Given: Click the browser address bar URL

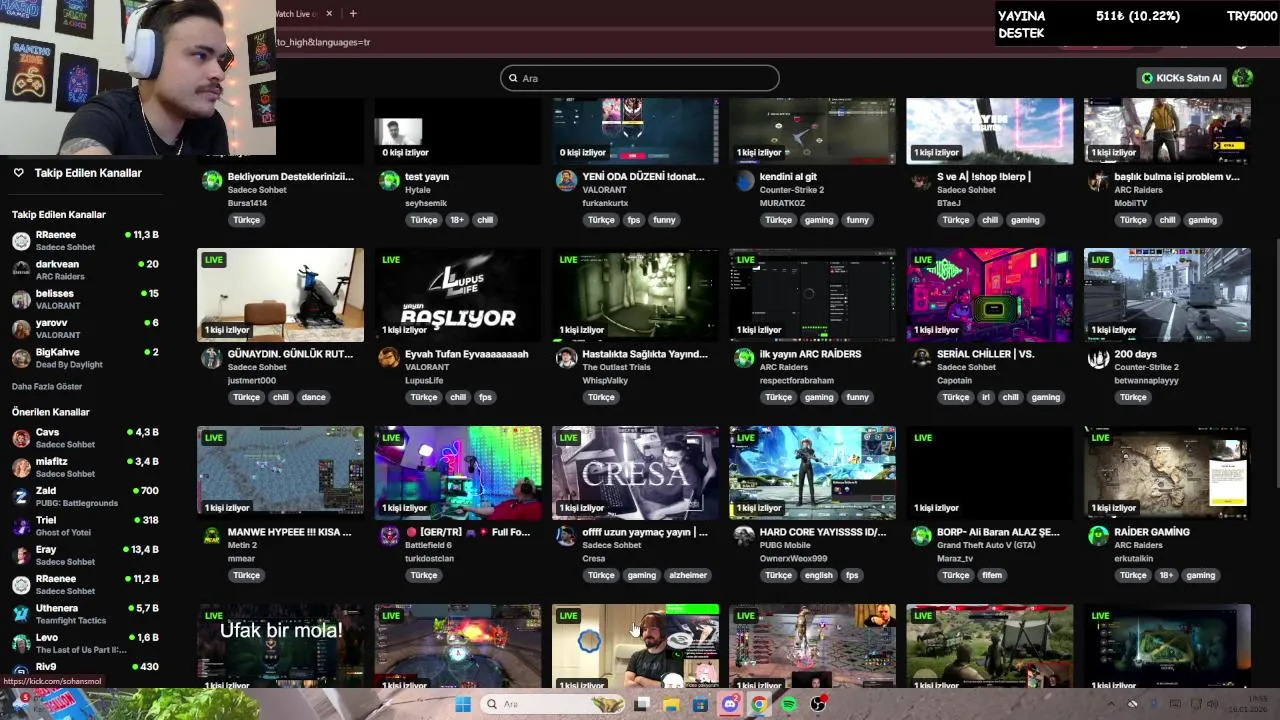Looking at the screenshot, I should [x=323, y=43].
